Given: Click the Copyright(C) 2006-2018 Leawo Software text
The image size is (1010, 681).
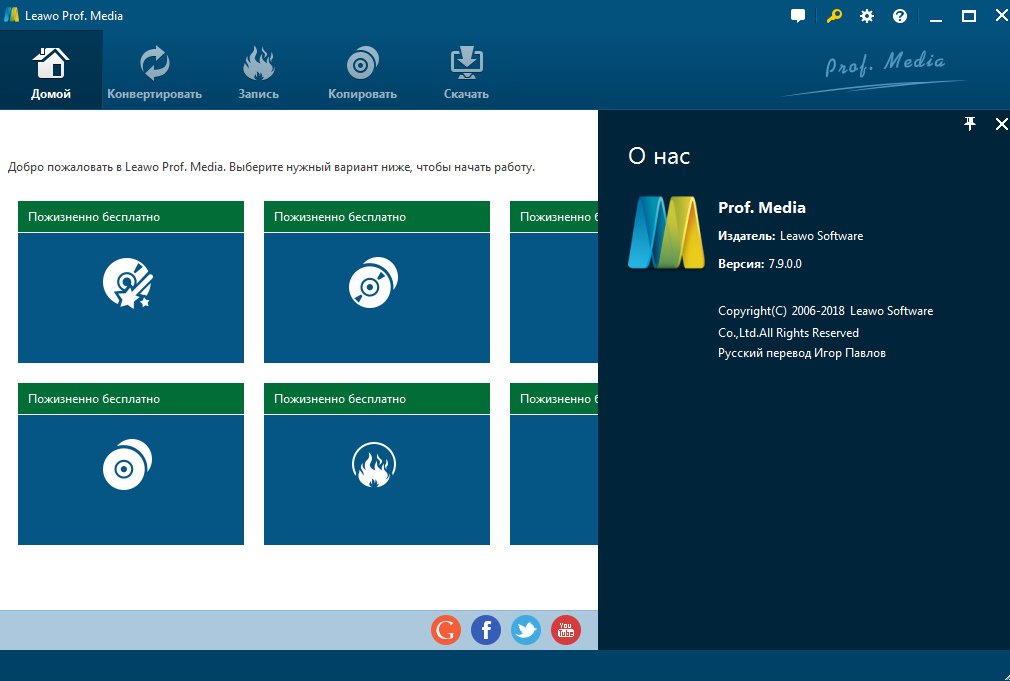Looking at the screenshot, I should [x=826, y=311].
